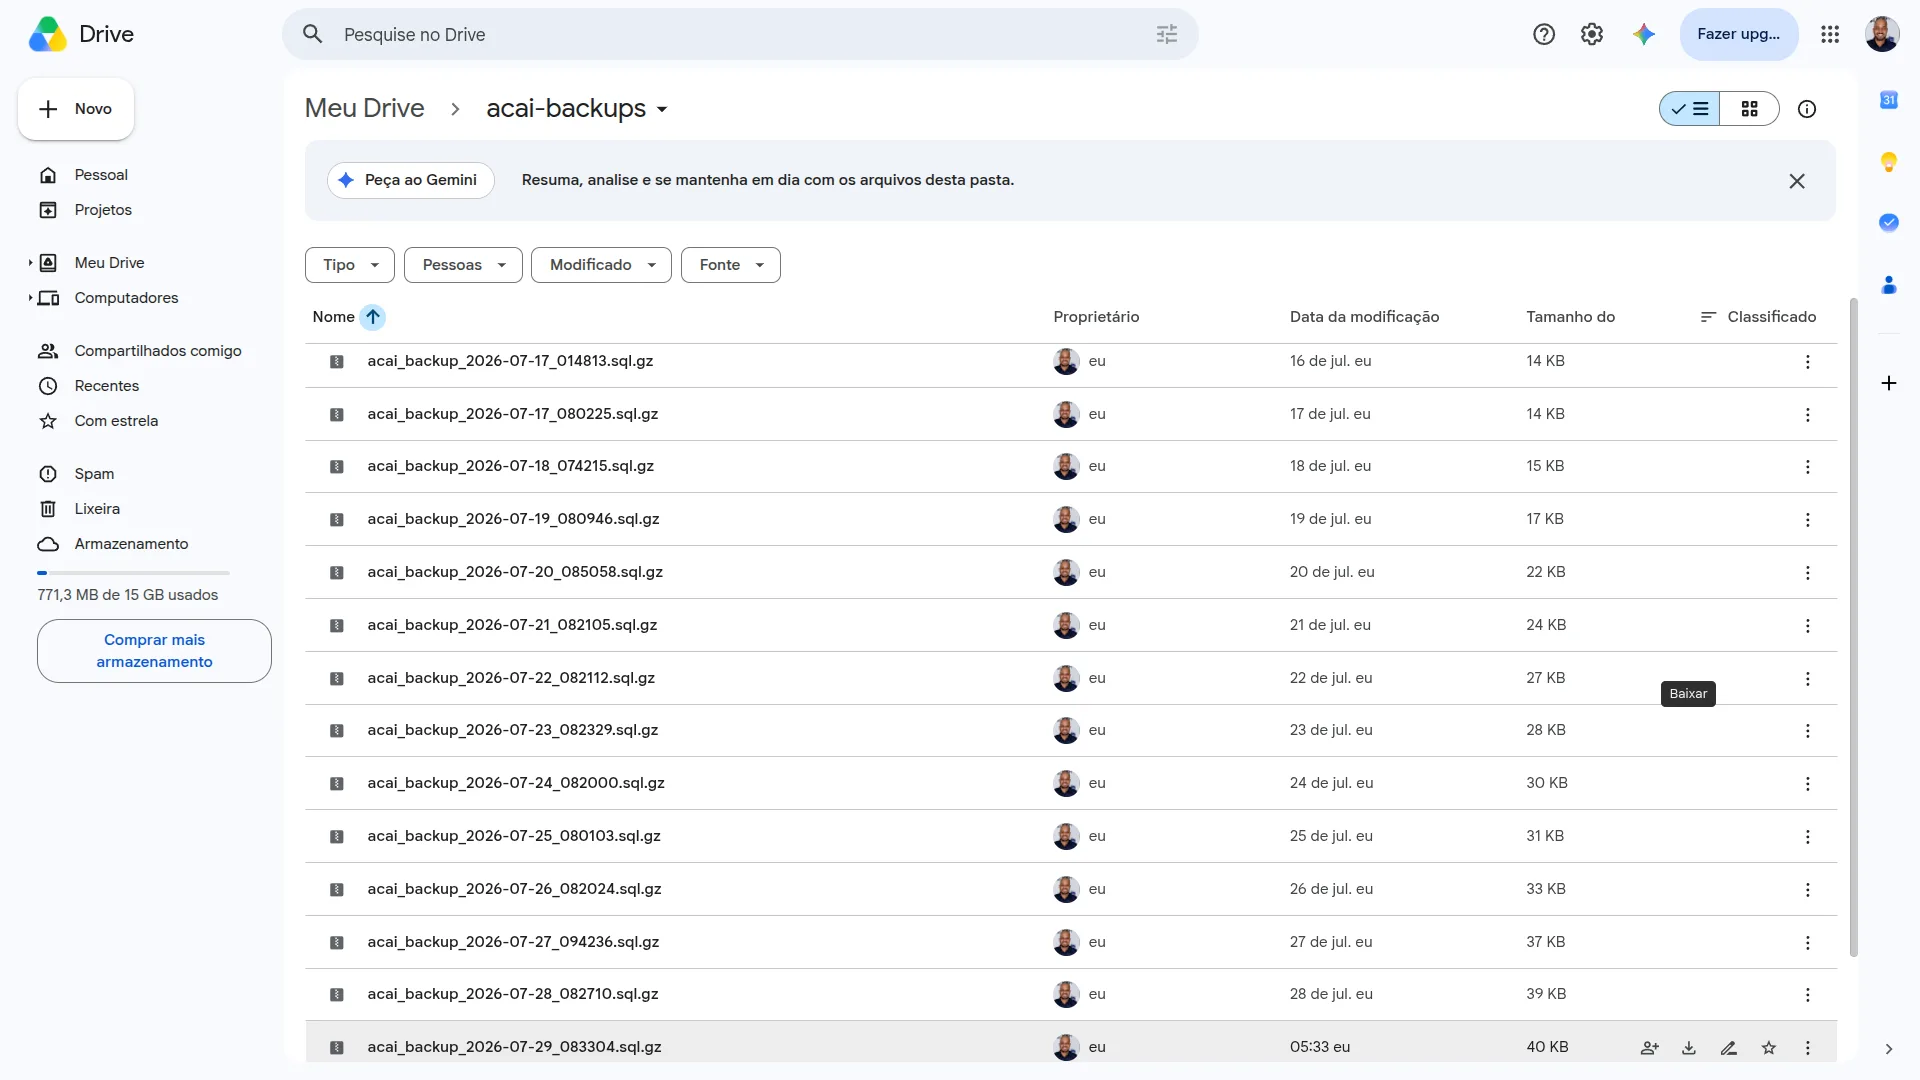The image size is (1920, 1080).
Task: Show folder details info icon
Action: [1807, 109]
